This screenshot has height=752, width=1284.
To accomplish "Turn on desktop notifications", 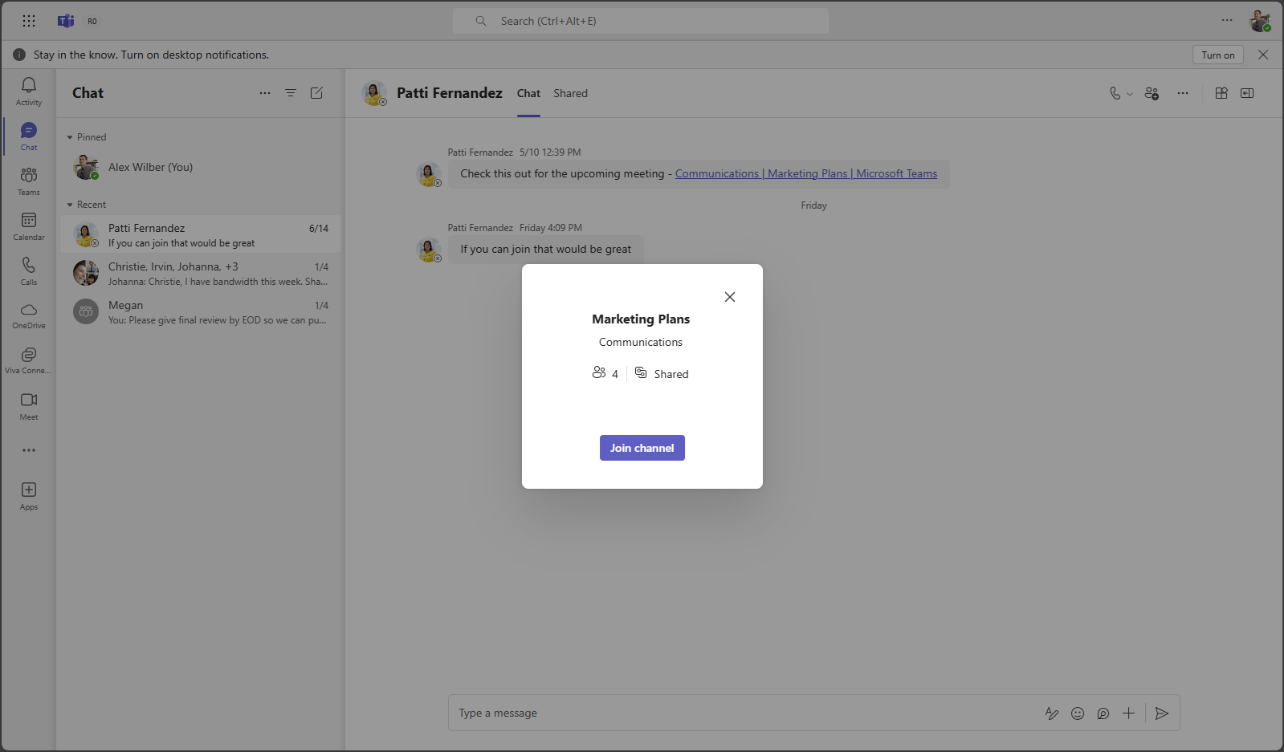I will pos(1217,55).
